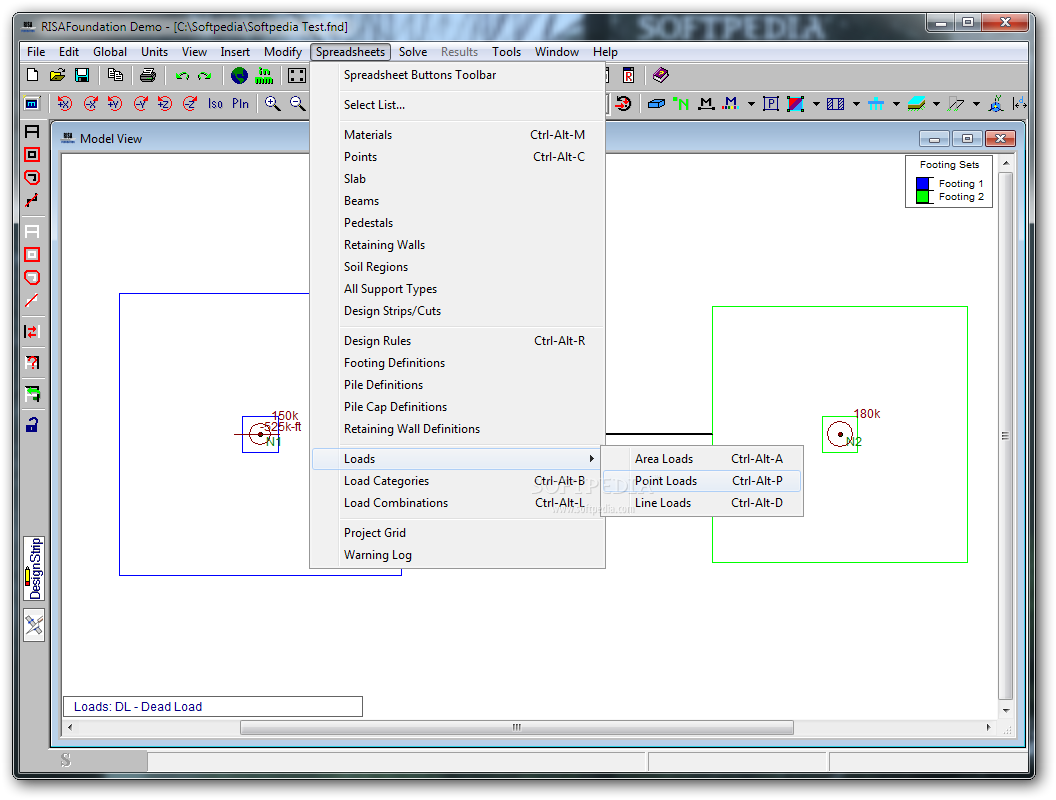Image resolution: width=1056 pixels, height=800 pixels.
Task: Open dropdown beside the plate color icon
Action: click(816, 104)
